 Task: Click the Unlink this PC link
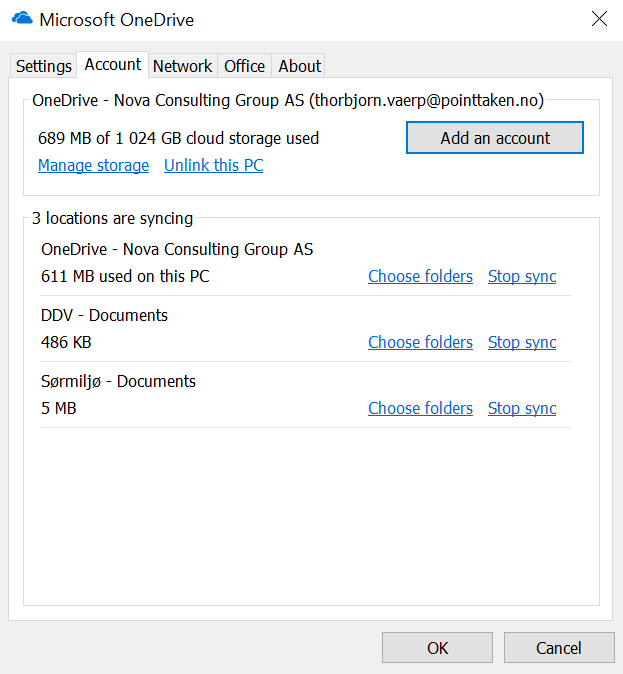click(x=214, y=165)
